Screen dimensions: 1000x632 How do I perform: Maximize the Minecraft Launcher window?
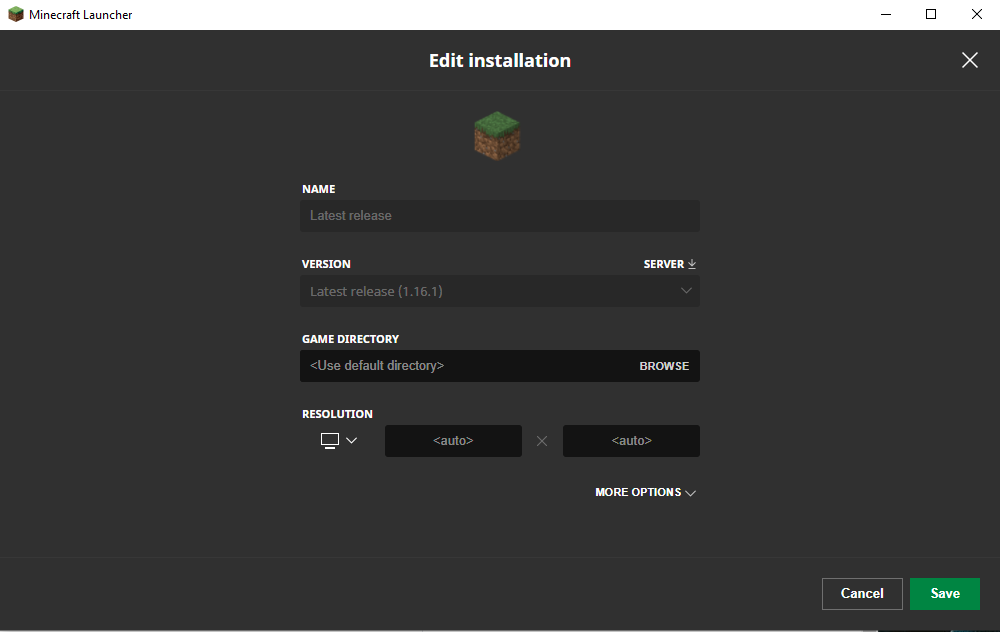point(931,14)
